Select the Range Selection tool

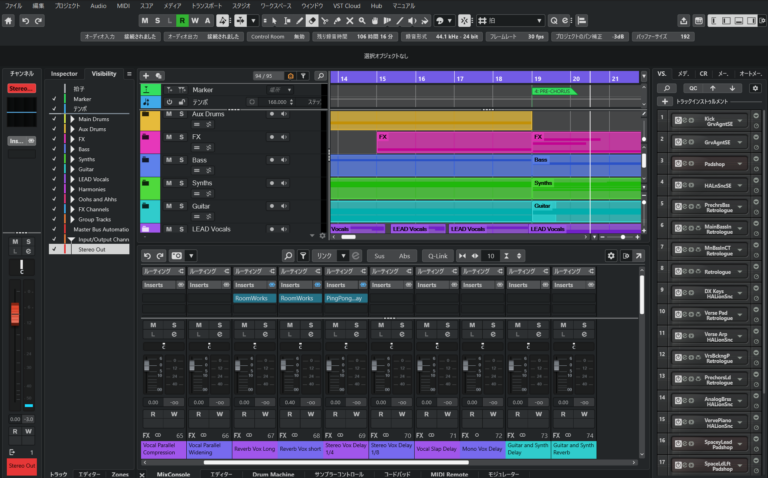(287, 21)
